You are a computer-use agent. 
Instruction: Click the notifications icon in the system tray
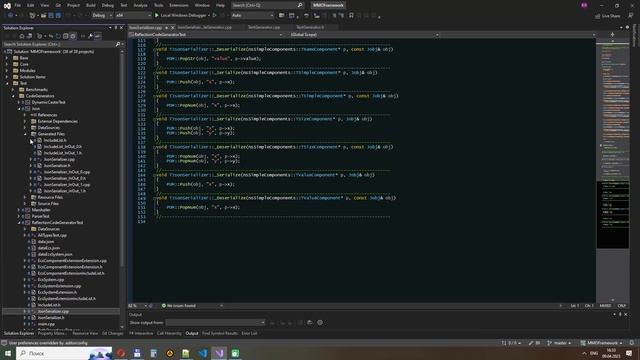click(x=629, y=353)
